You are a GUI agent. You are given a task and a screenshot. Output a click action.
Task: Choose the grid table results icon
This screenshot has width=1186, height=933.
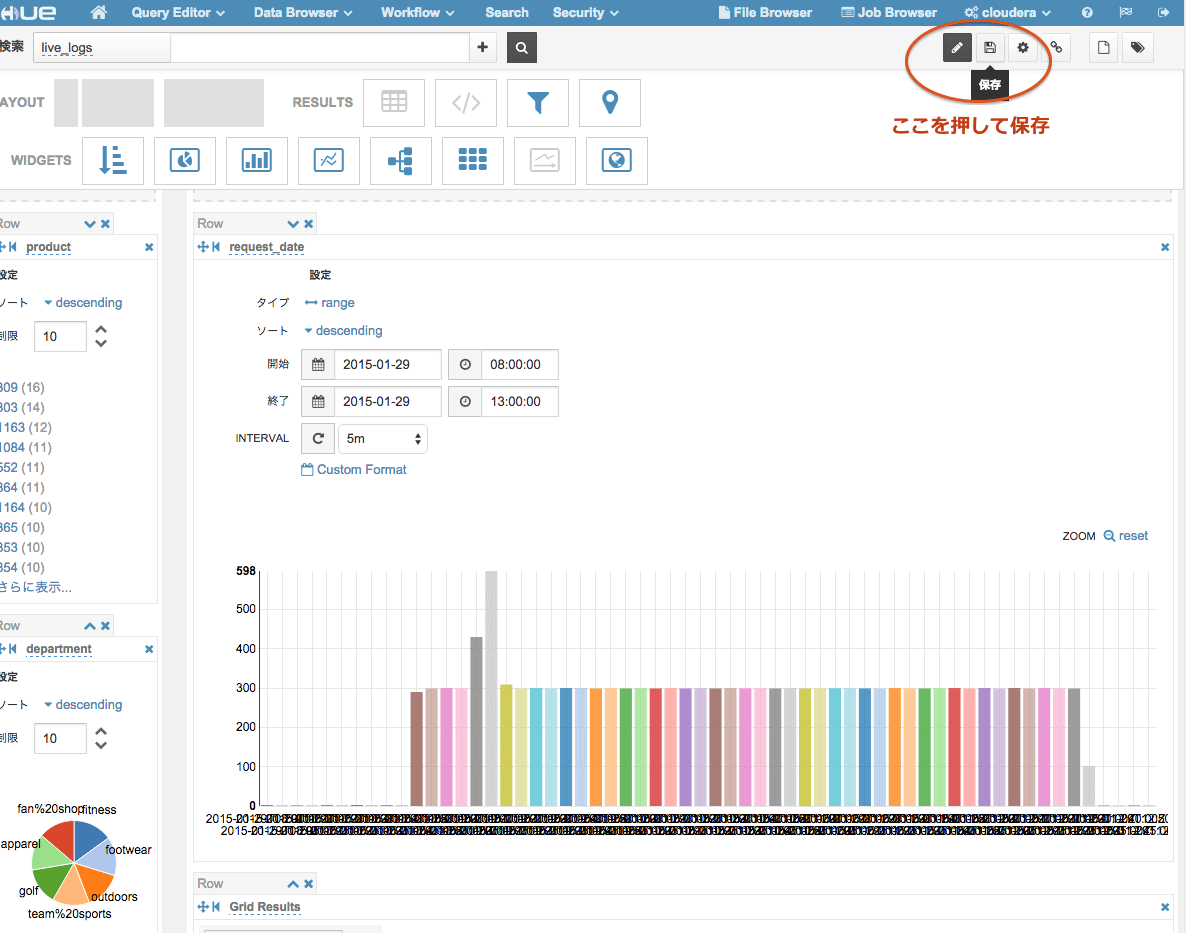point(394,102)
